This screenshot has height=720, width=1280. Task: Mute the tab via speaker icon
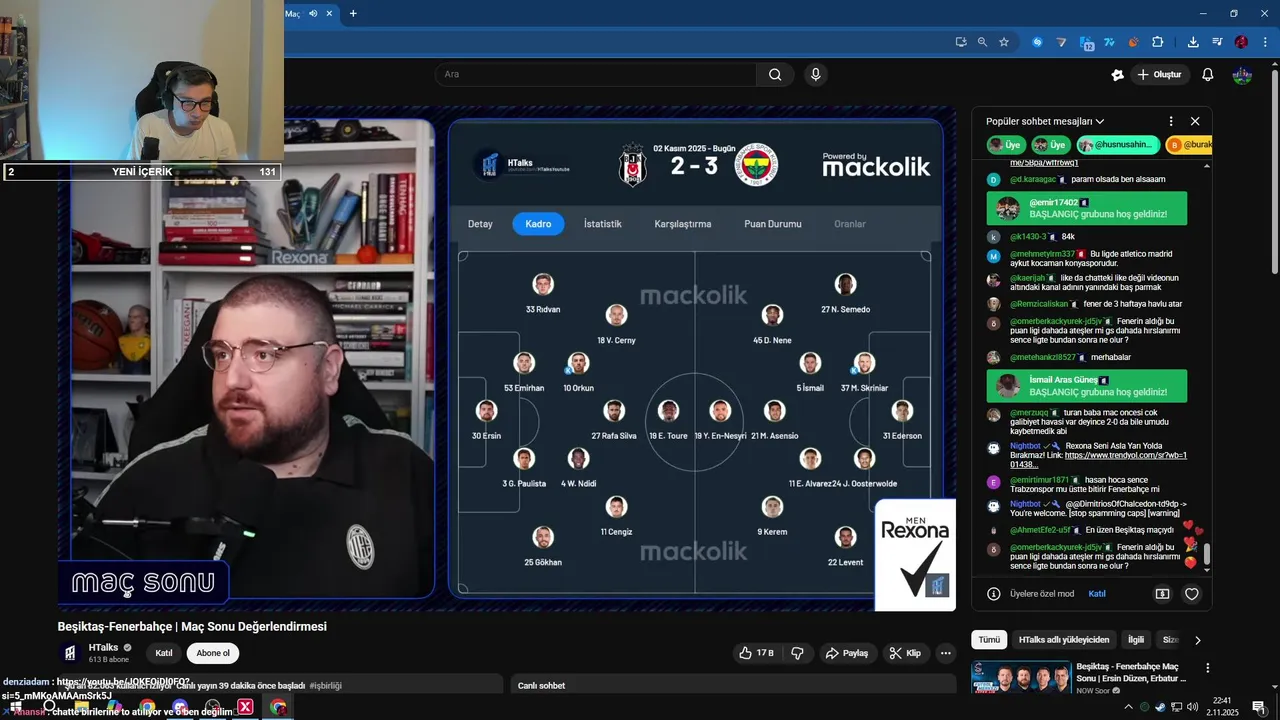(313, 13)
